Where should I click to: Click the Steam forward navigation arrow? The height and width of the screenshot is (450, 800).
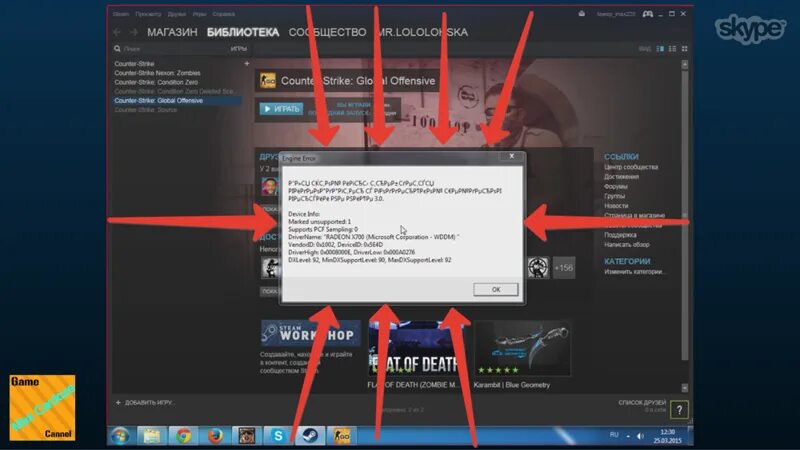pos(134,32)
